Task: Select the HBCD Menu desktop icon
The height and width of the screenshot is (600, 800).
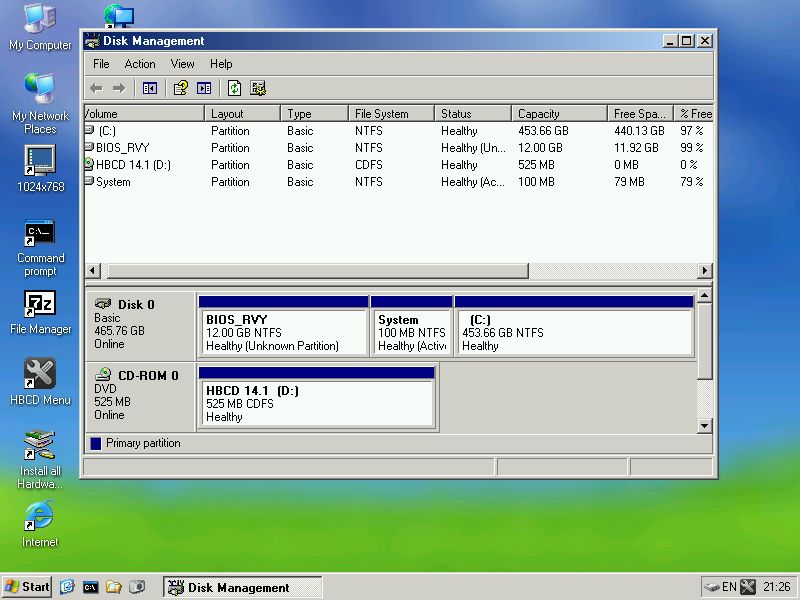Action: 40,382
